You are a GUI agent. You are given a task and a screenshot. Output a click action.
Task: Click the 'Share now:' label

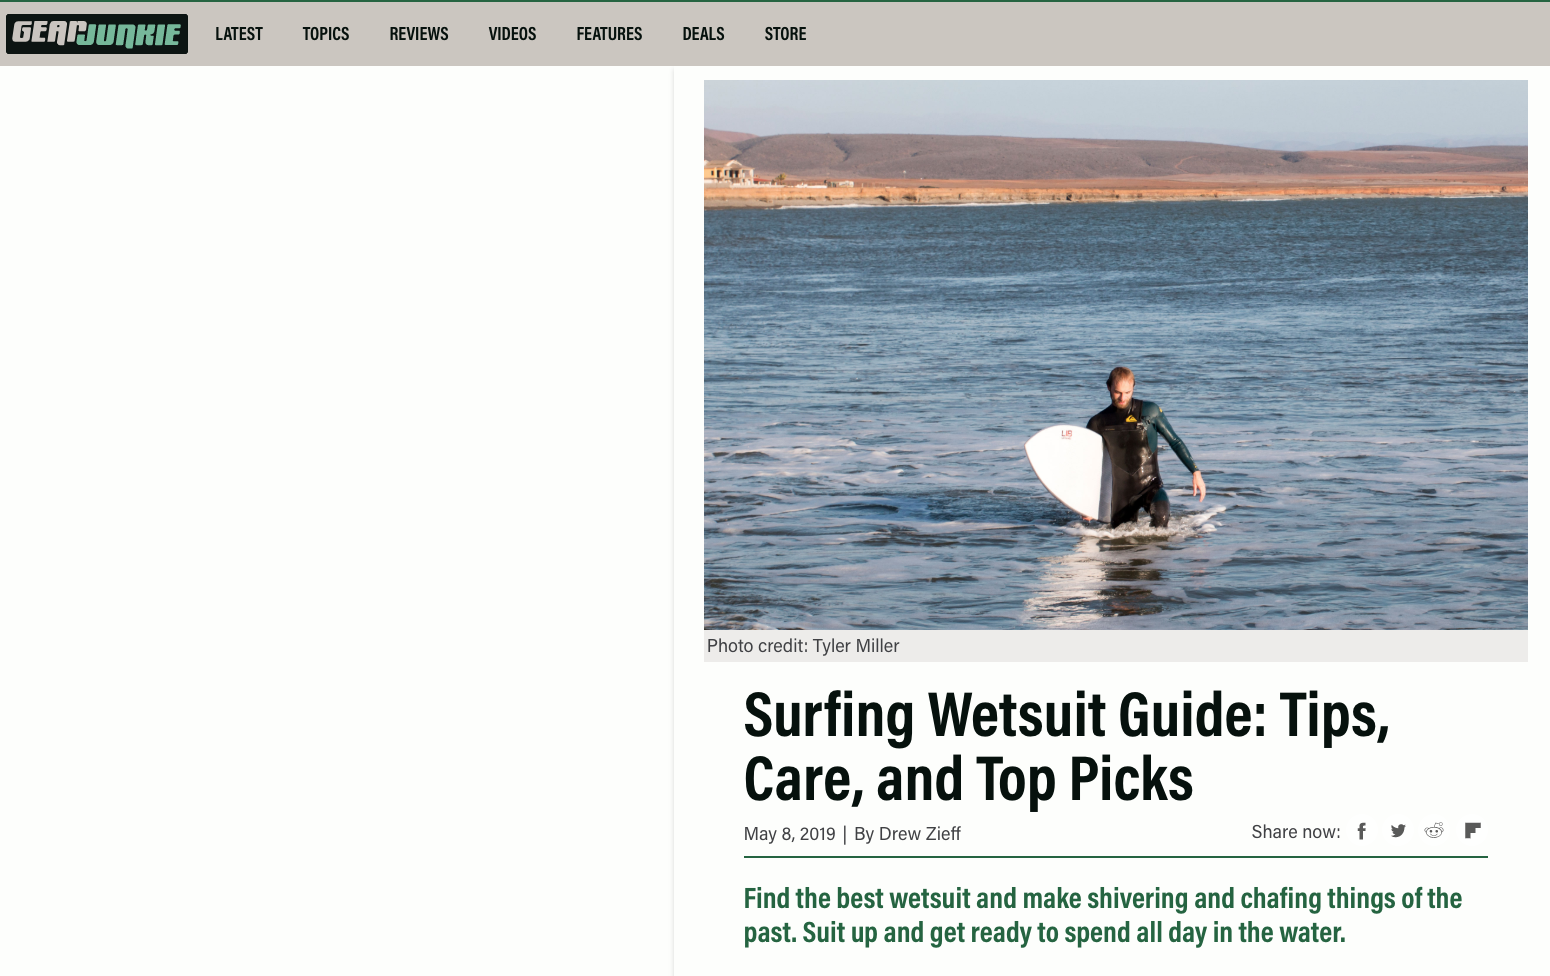tap(1296, 832)
